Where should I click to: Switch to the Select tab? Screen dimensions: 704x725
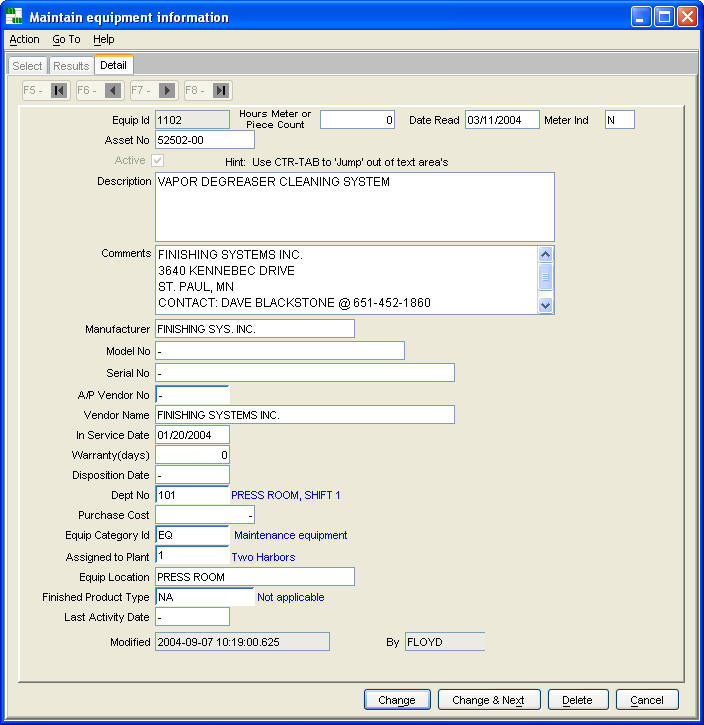[27, 66]
